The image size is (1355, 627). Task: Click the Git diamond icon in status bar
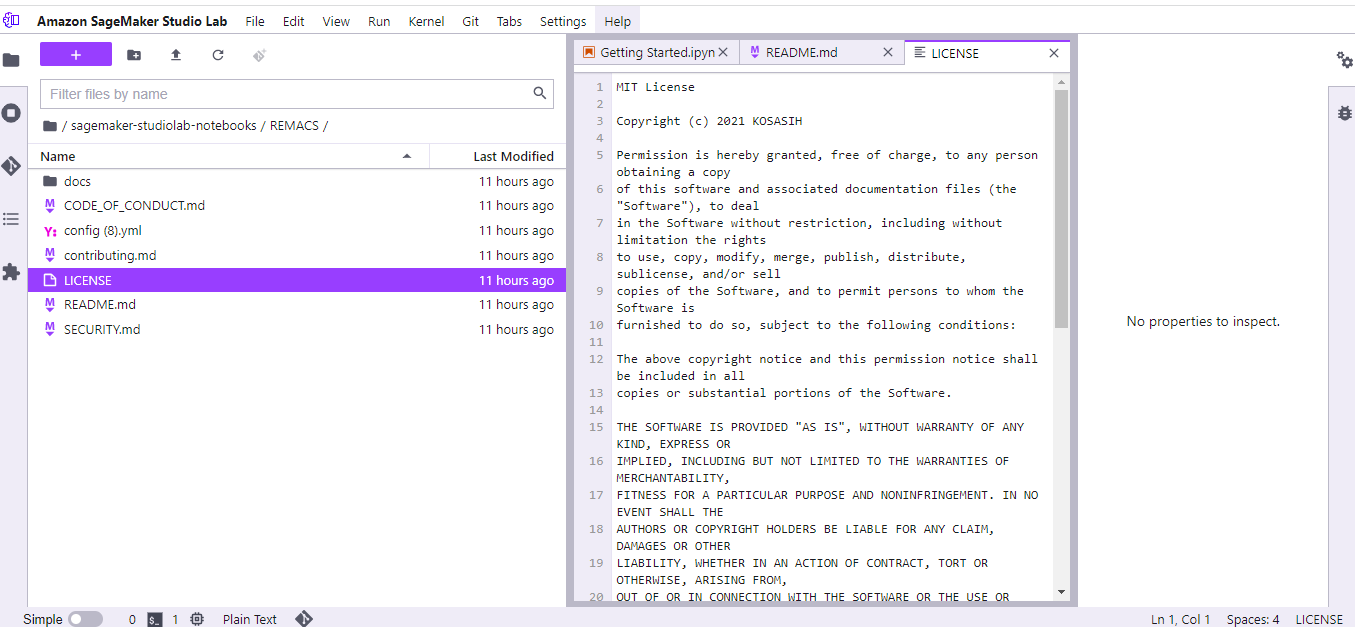[304, 619]
